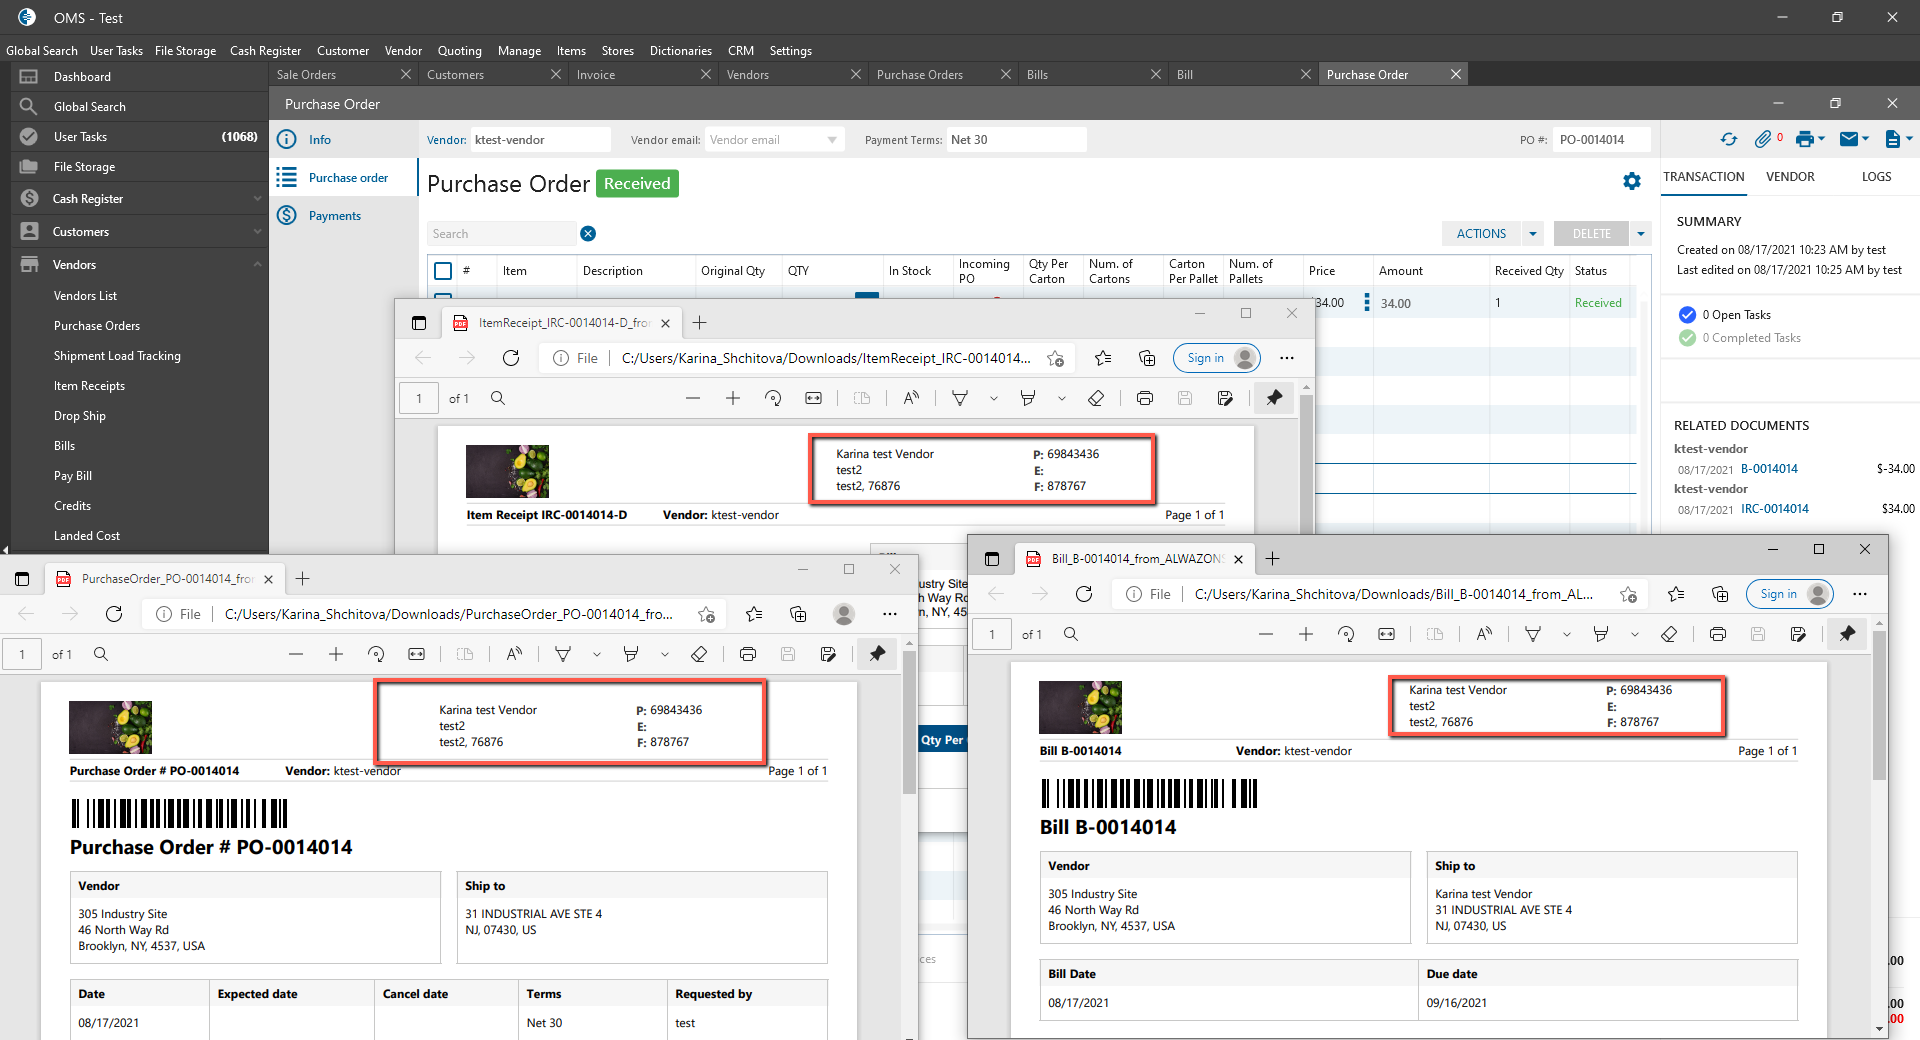Image resolution: width=1920 pixels, height=1040 pixels.
Task: Open the Vendor email dropdown
Action: click(x=832, y=140)
